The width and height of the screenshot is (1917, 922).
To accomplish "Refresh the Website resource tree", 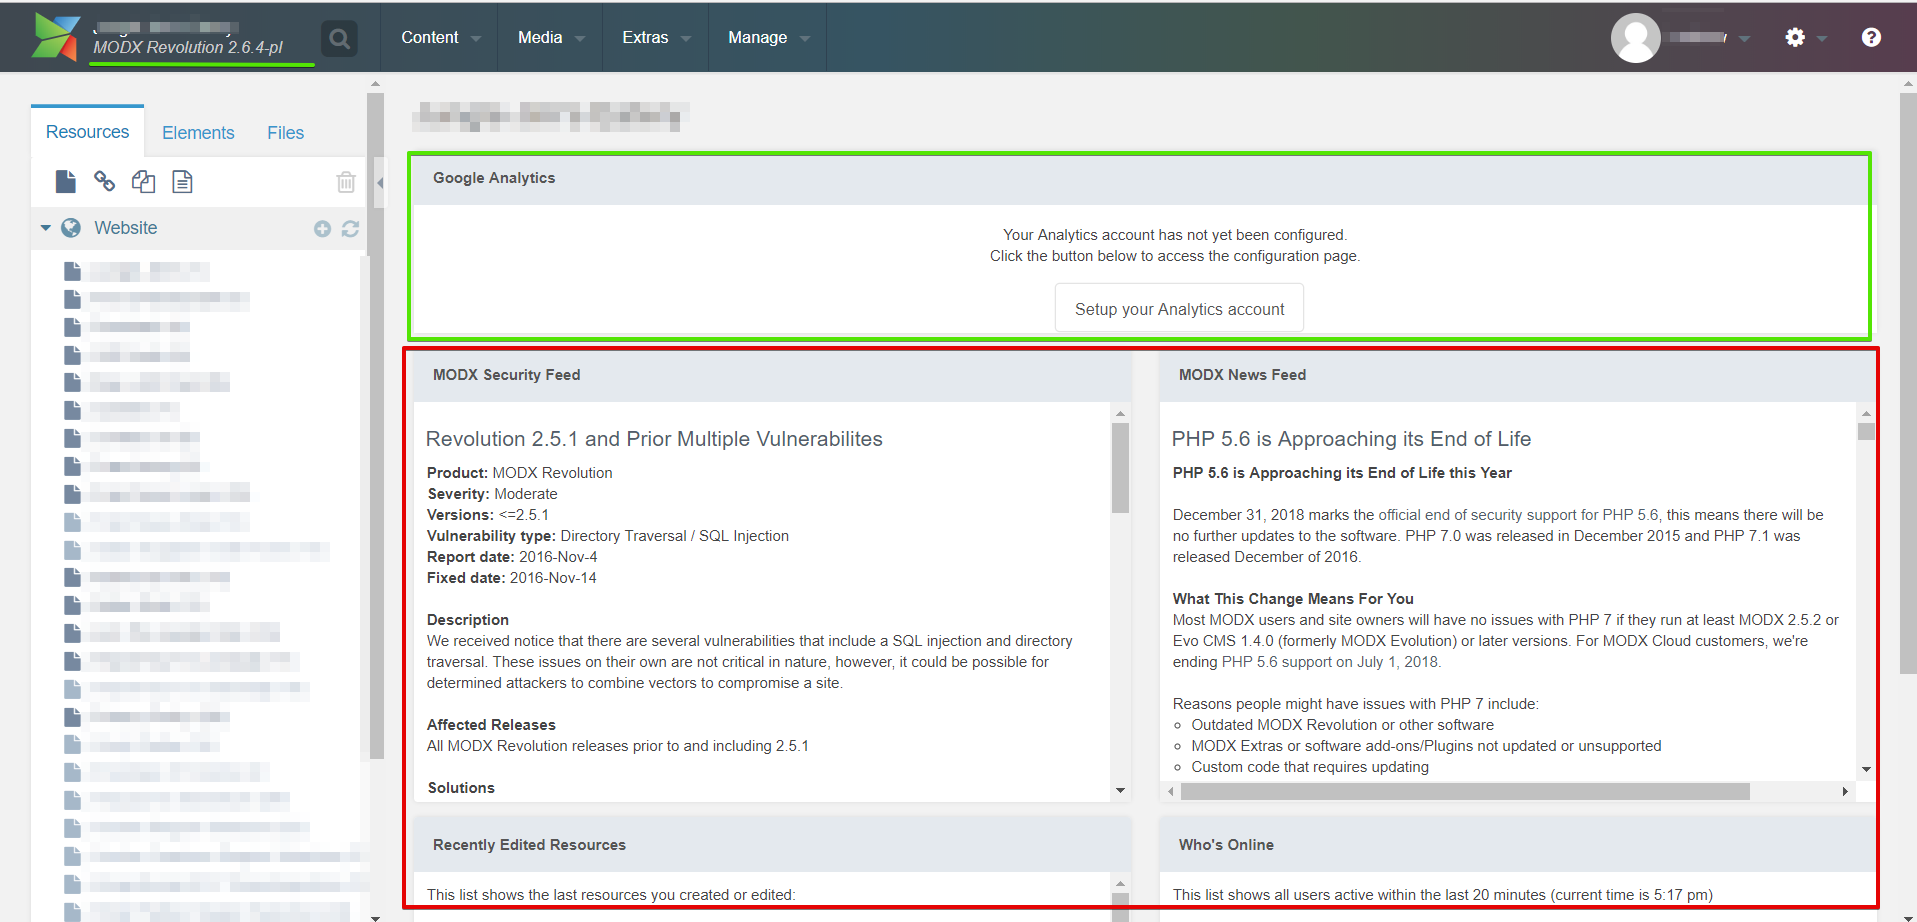I will 350,229.
